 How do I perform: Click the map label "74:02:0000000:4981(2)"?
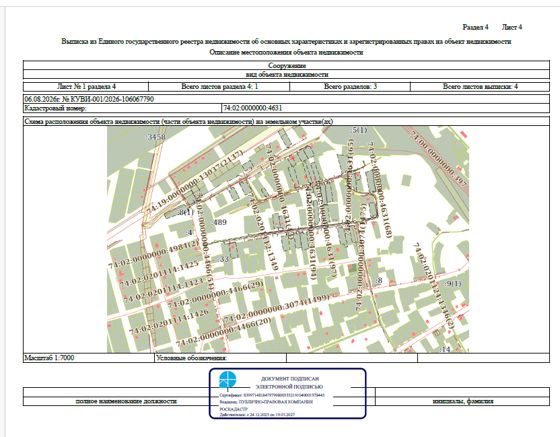pos(154,254)
